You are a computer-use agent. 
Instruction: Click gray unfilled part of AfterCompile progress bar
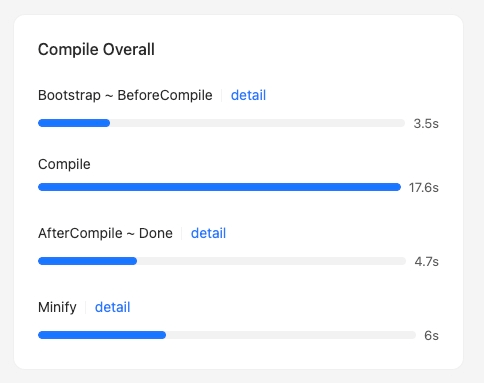(271, 261)
